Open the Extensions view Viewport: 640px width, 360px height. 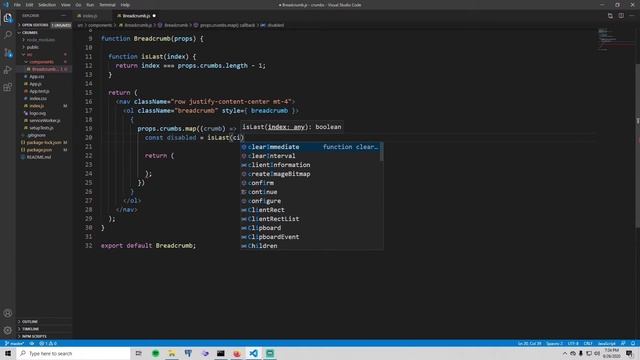click(8, 87)
